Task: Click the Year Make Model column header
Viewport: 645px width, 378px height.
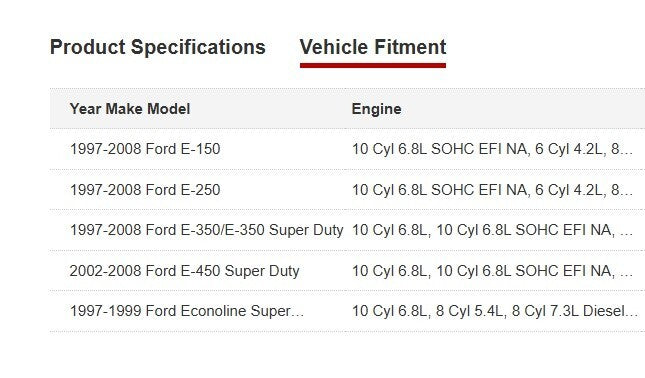Action: pyautogui.click(x=130, y=109)
